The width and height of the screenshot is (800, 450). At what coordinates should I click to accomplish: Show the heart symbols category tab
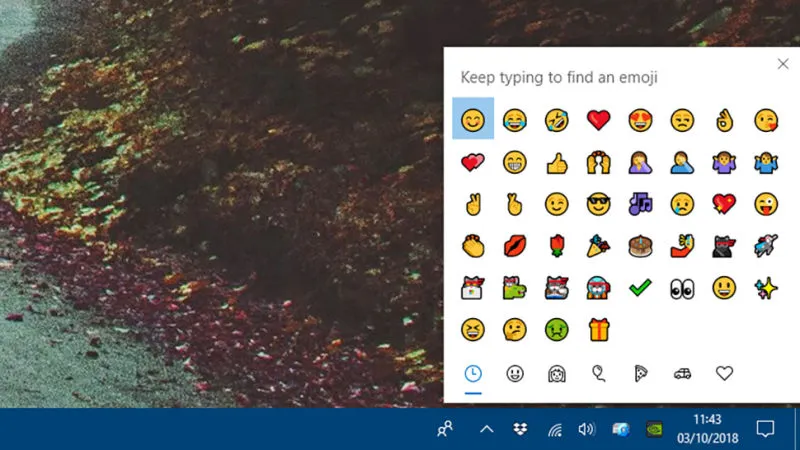(x=725, y=373)
